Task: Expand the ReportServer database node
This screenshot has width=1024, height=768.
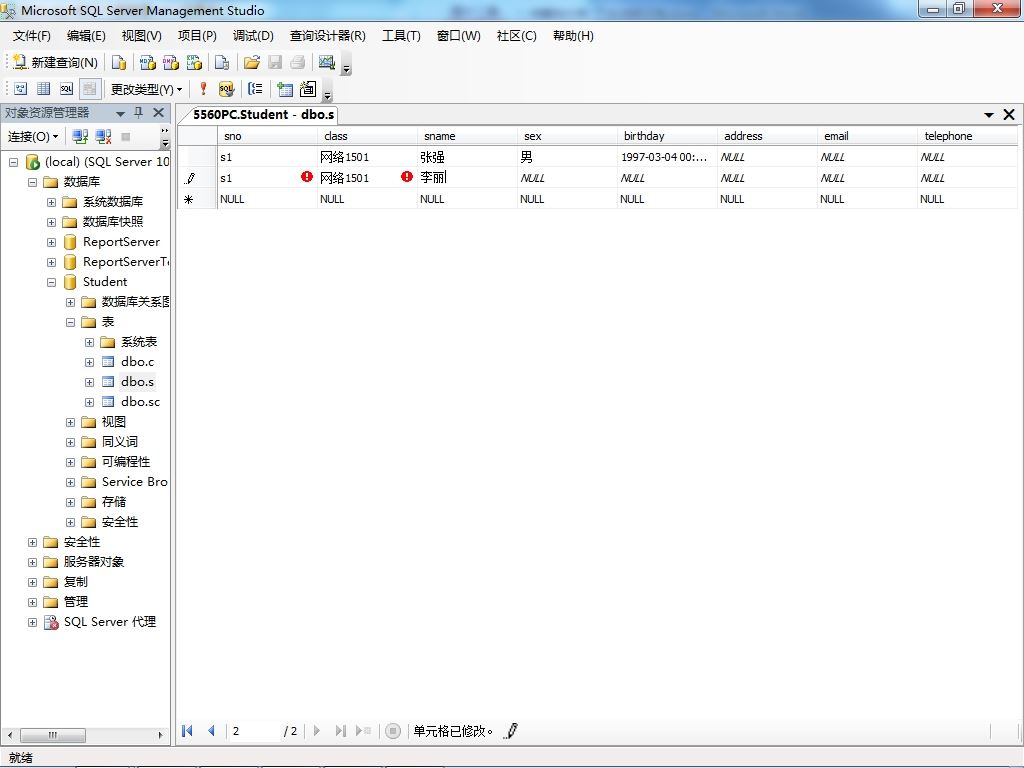Action: (51, 242)
